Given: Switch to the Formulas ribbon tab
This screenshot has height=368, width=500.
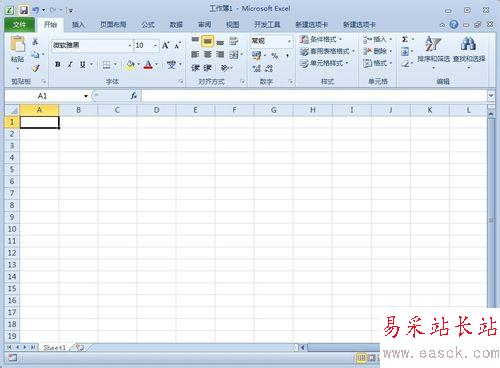Looking at the screenshot, I should pos(148,25).
